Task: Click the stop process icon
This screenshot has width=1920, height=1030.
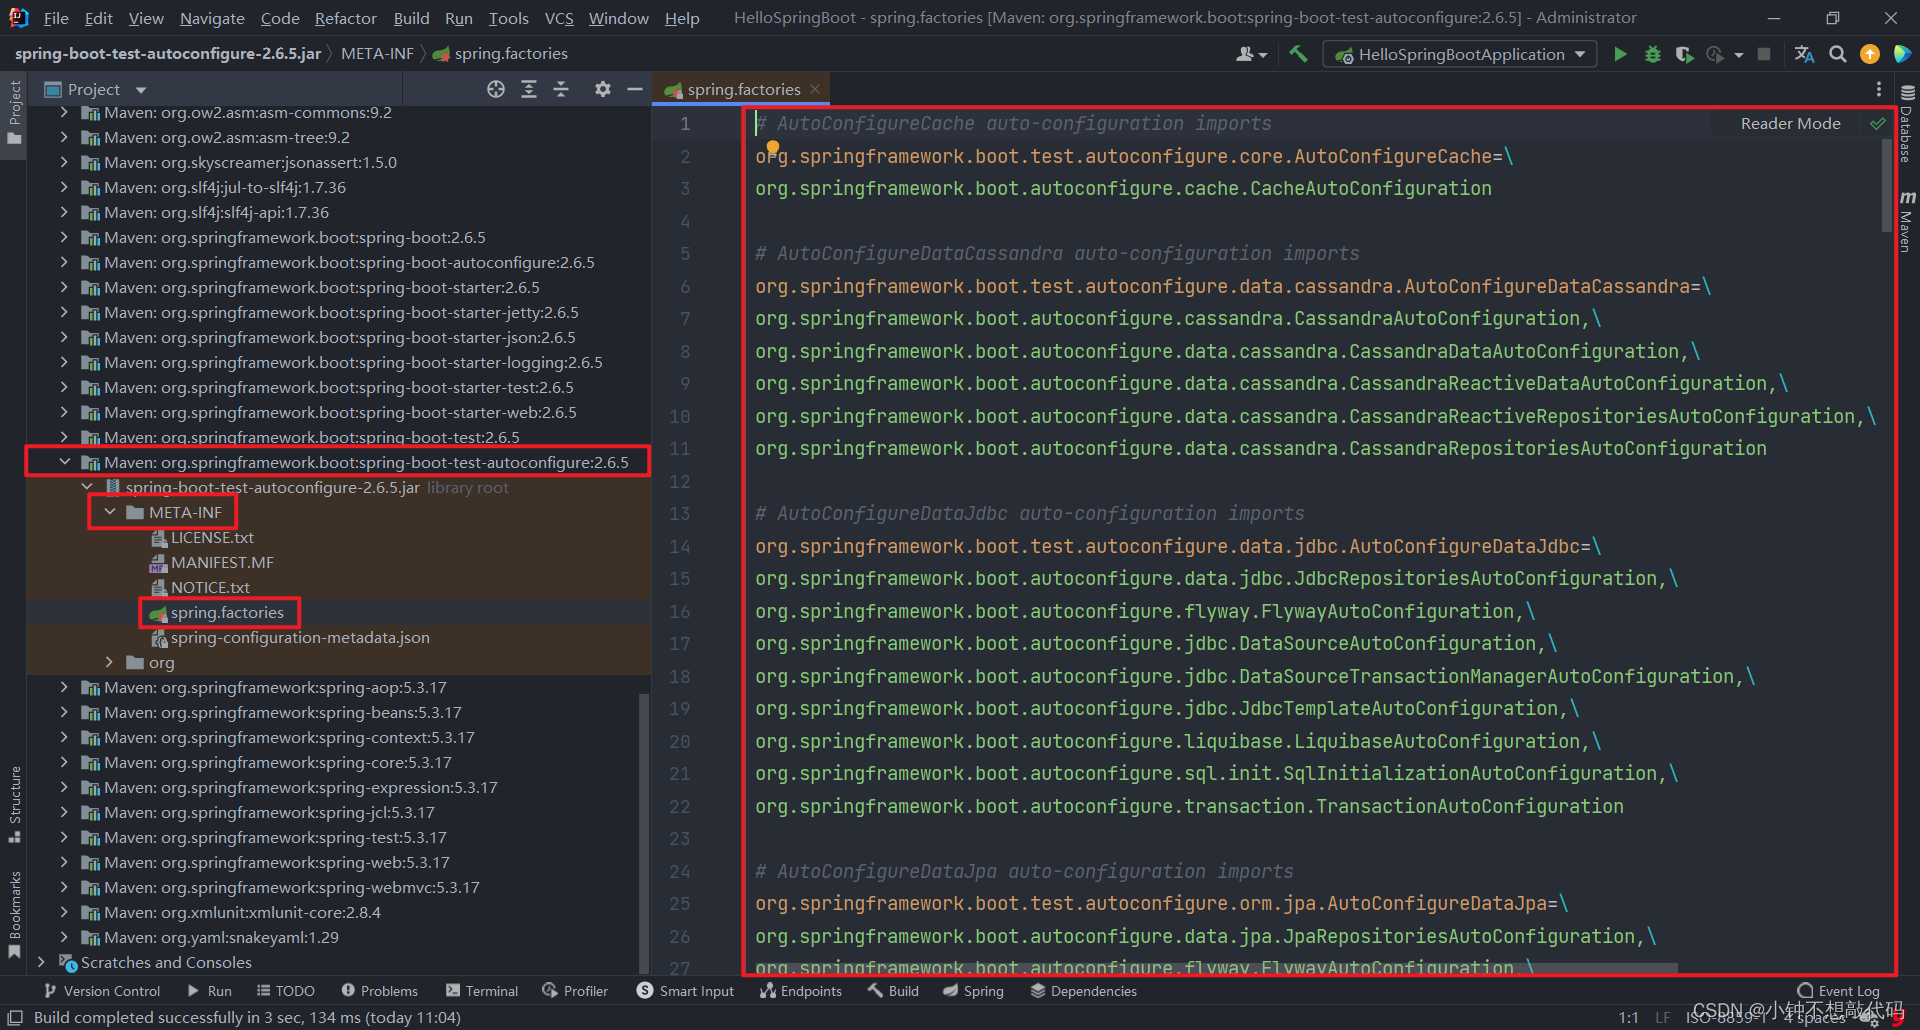Action: (1764, 54)
